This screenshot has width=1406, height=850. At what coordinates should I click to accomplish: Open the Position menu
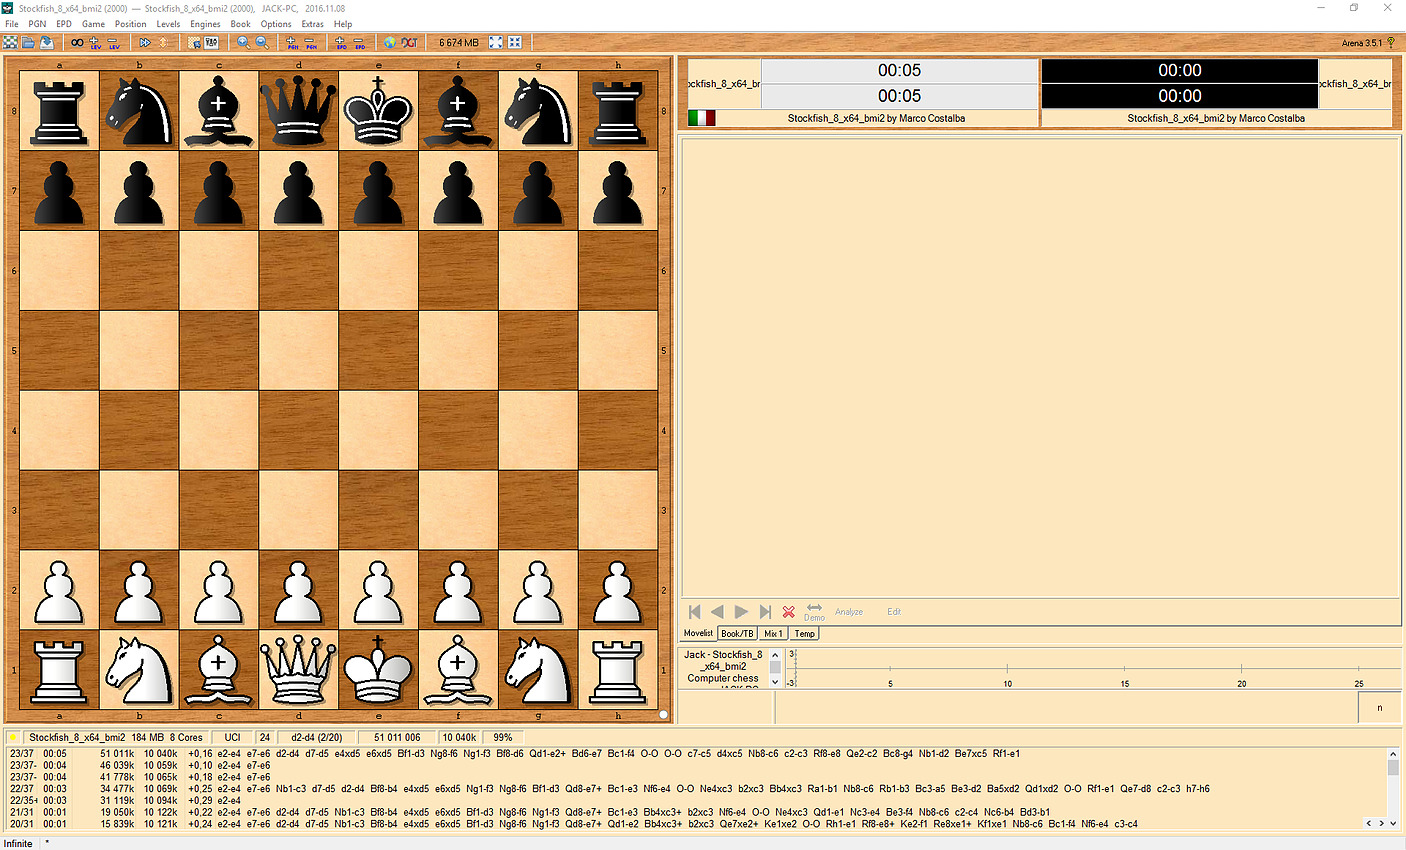130,24
